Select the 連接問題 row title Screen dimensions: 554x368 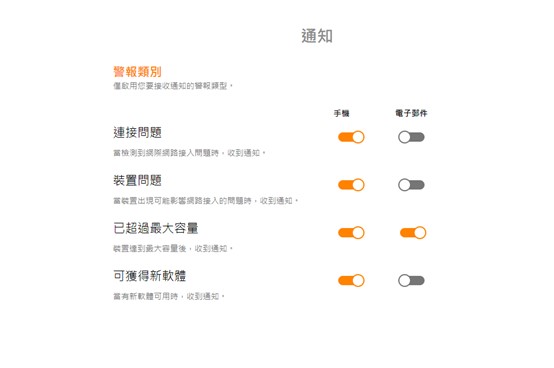pos(137,132)
